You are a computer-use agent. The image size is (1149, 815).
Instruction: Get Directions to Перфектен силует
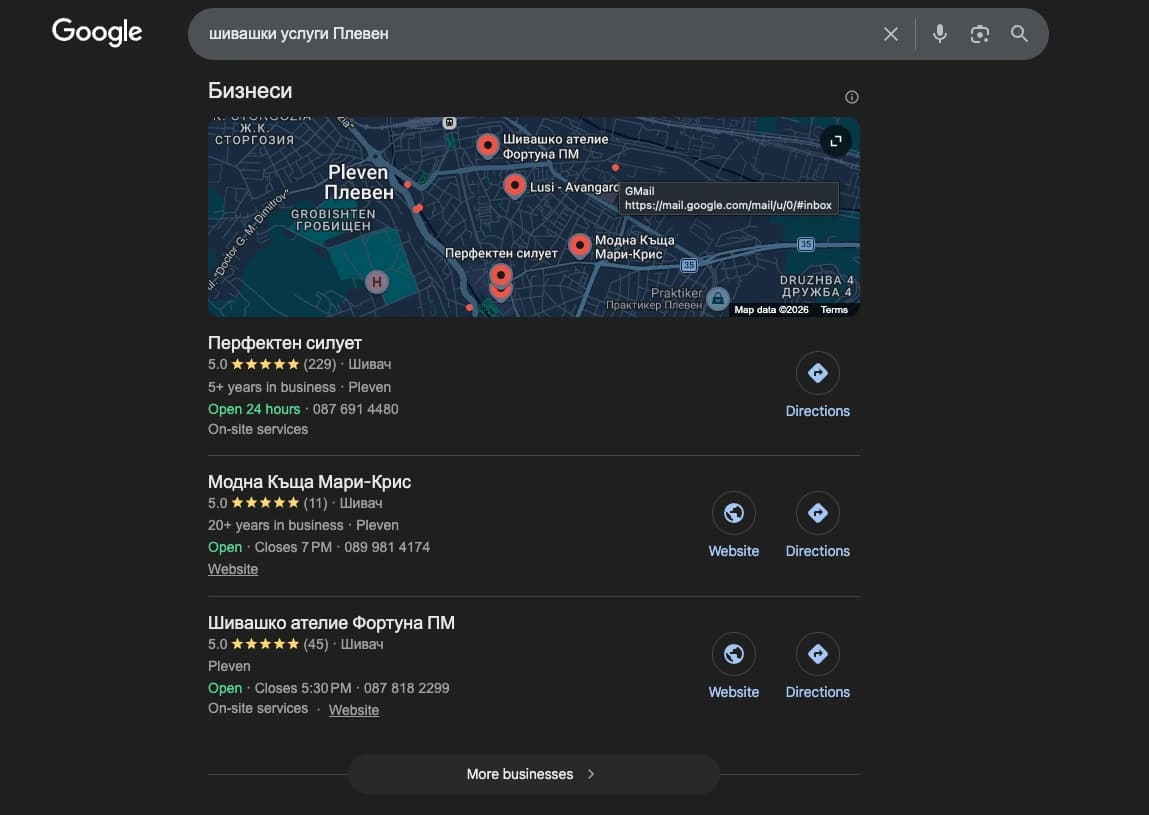(x=817, y=373)
